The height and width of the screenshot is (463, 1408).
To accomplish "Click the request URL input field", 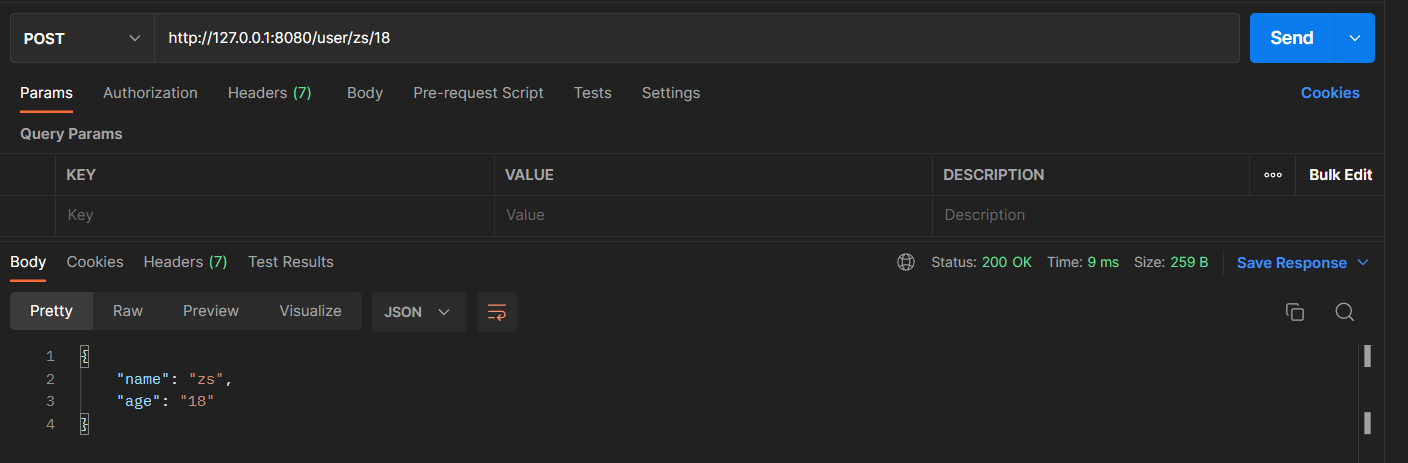I will pyautogui.click(x=696, y=38).
